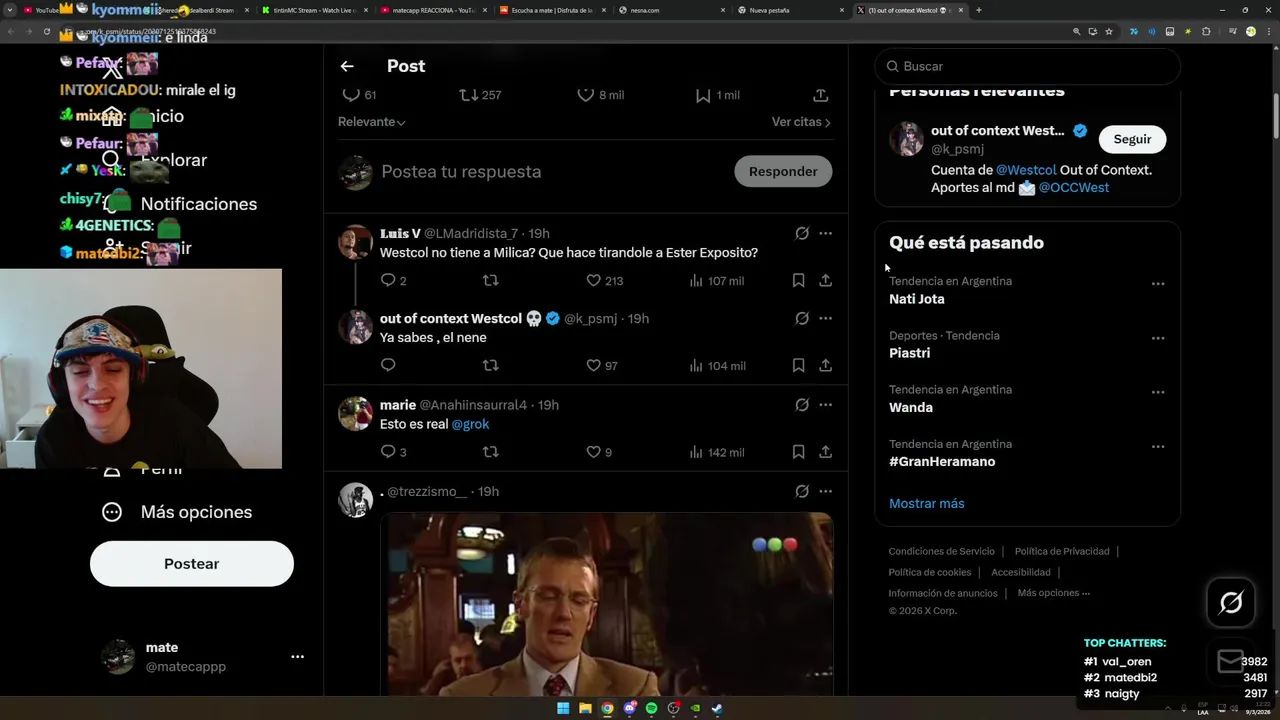Open the floating Grok button
Viewport: 1280px width, 720px height.
click(x=1231, y=602)
